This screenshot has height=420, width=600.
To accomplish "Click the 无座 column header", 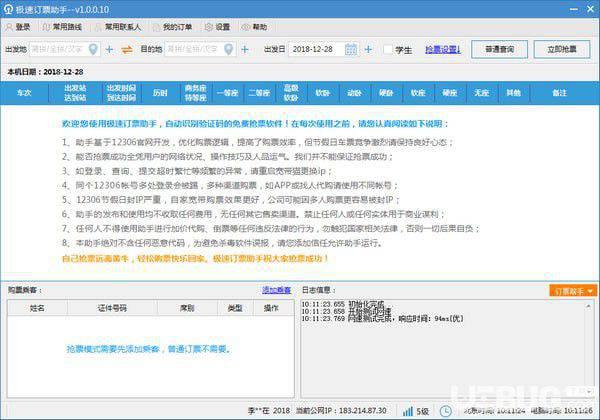I will (482, 93).
